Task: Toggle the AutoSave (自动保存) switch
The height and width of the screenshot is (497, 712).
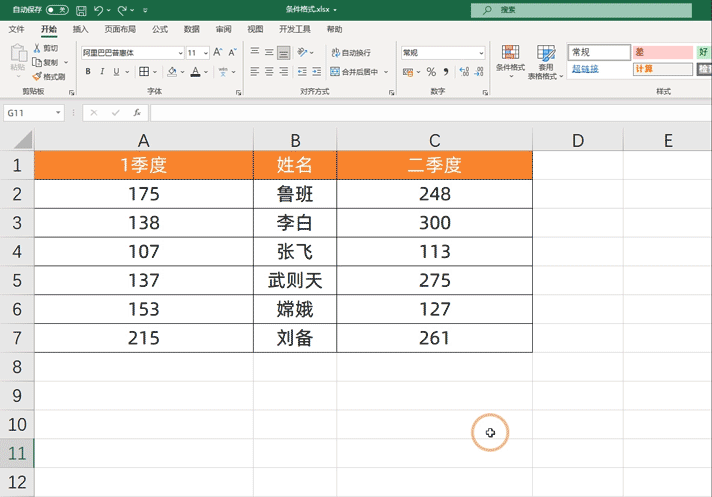Action: (x=57, y=9)
